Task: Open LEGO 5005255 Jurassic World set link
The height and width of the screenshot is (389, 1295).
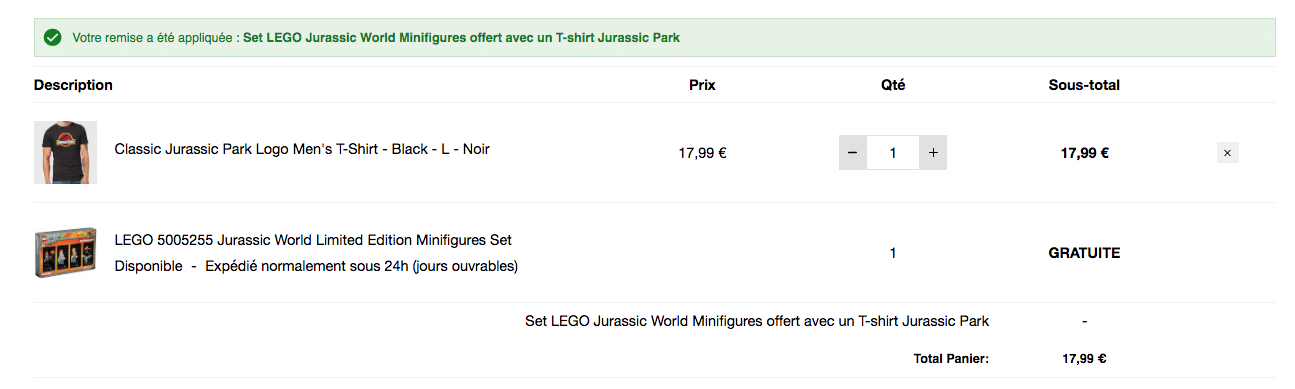Action: (313, 240)
